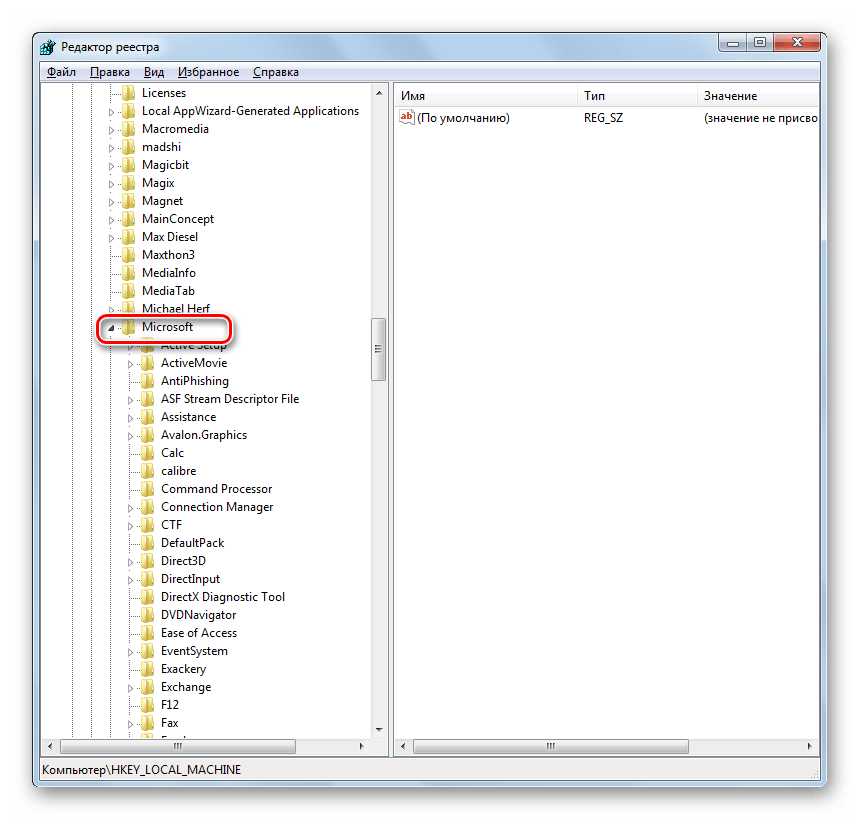The image size is (860, 820).
Task: Click the tree pane scroll up arrow
Action: pyautogui.click(x=379, y=93)
